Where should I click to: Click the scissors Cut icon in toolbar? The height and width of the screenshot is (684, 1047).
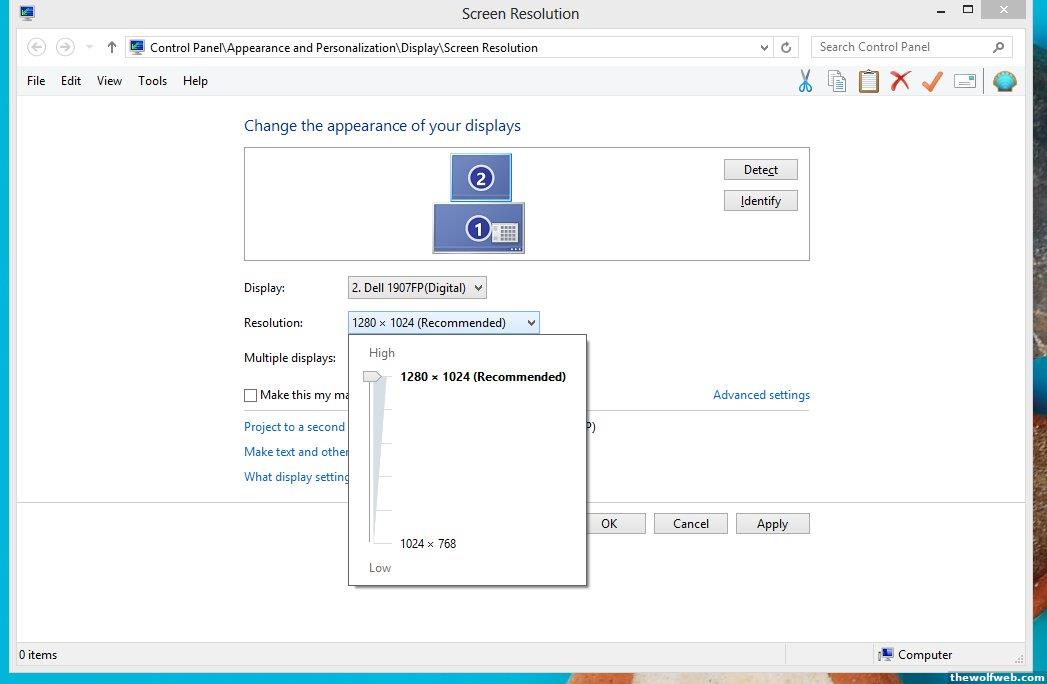click(x=805, y=82)
